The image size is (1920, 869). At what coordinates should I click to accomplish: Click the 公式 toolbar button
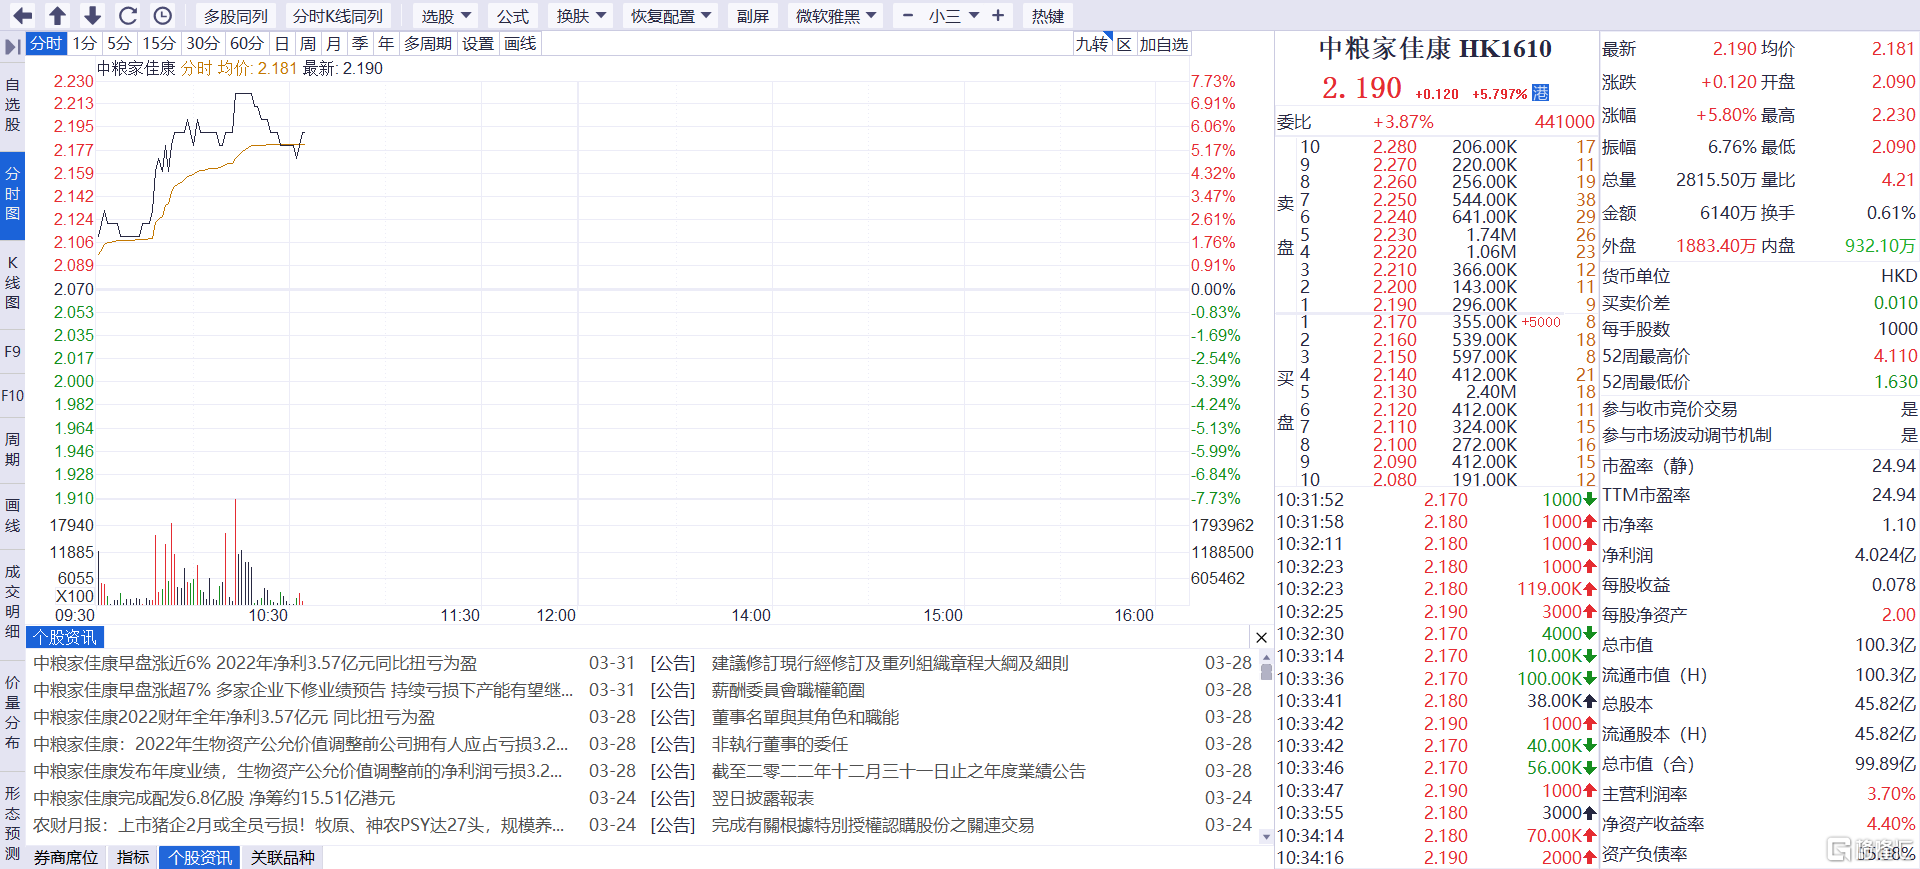[513, 16]
